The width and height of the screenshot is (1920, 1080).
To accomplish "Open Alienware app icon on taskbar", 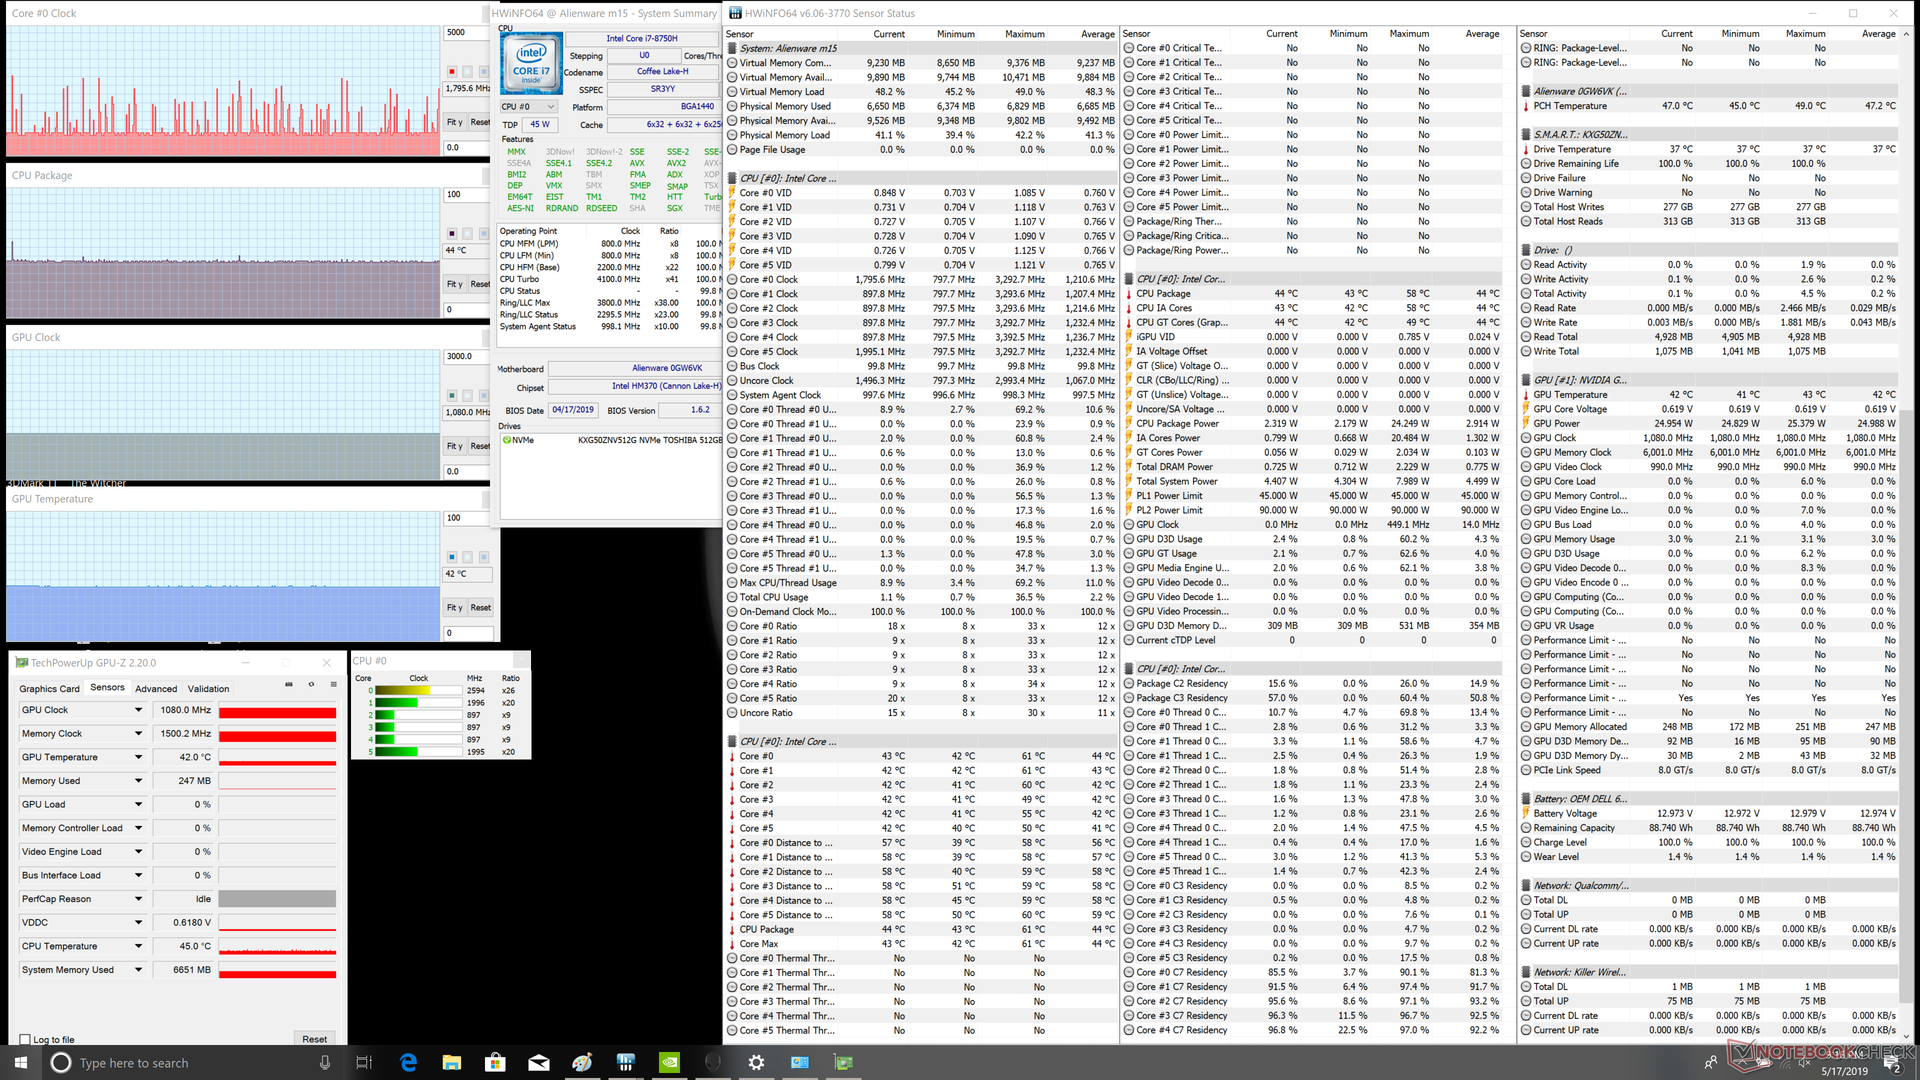I will pyautogui.click(x=713, y=1062).
